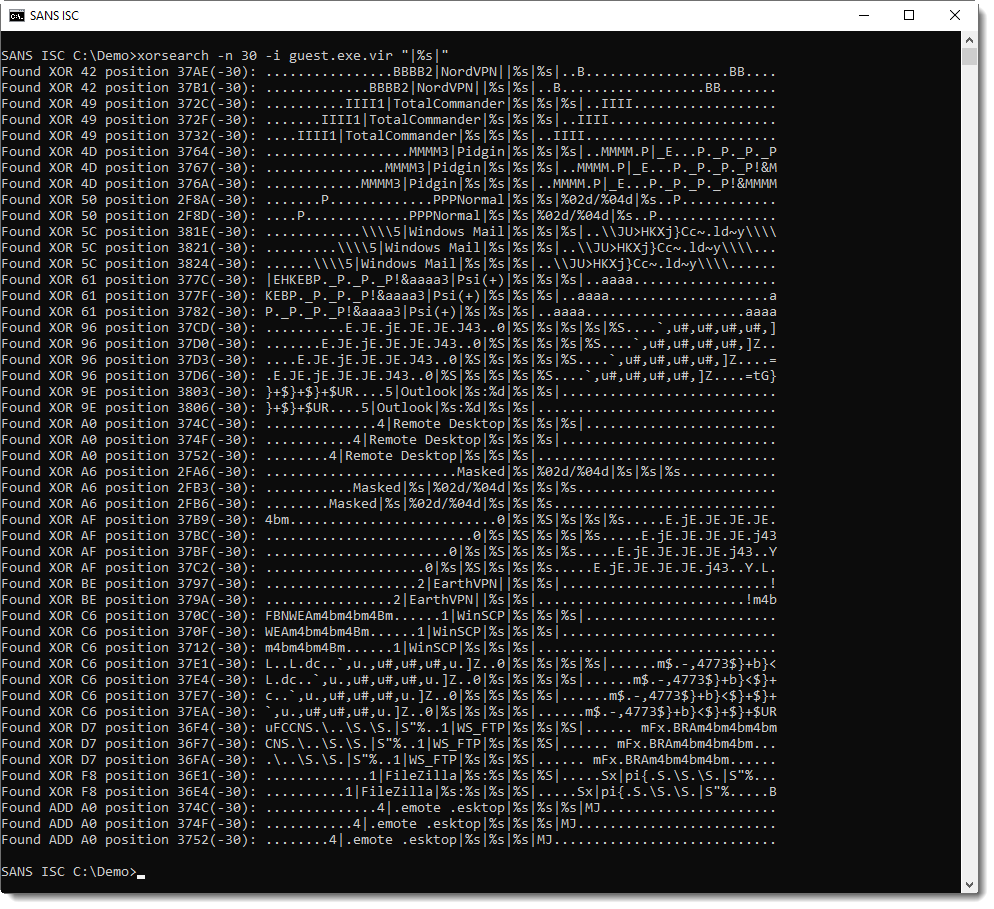This screenshot has width=994, height=909.
Task: Minimize the SANS ISC console window
Action: [863, 15]
